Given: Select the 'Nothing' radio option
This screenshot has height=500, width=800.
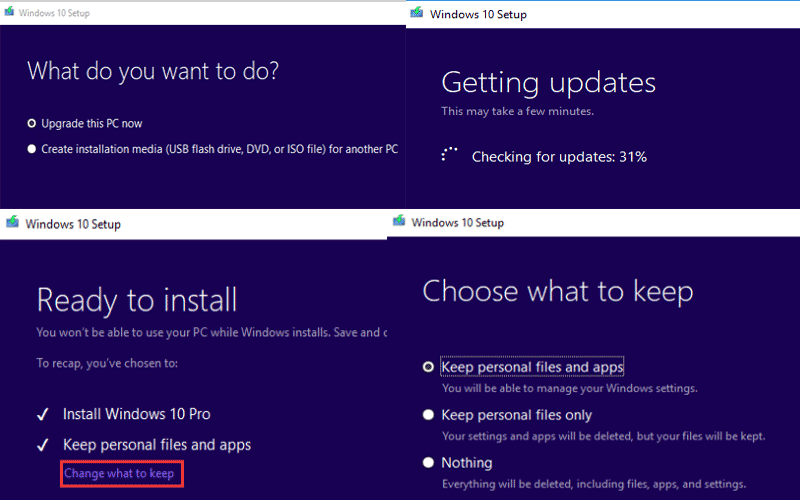Looking at the screenshot, I should tap(428, 463).
